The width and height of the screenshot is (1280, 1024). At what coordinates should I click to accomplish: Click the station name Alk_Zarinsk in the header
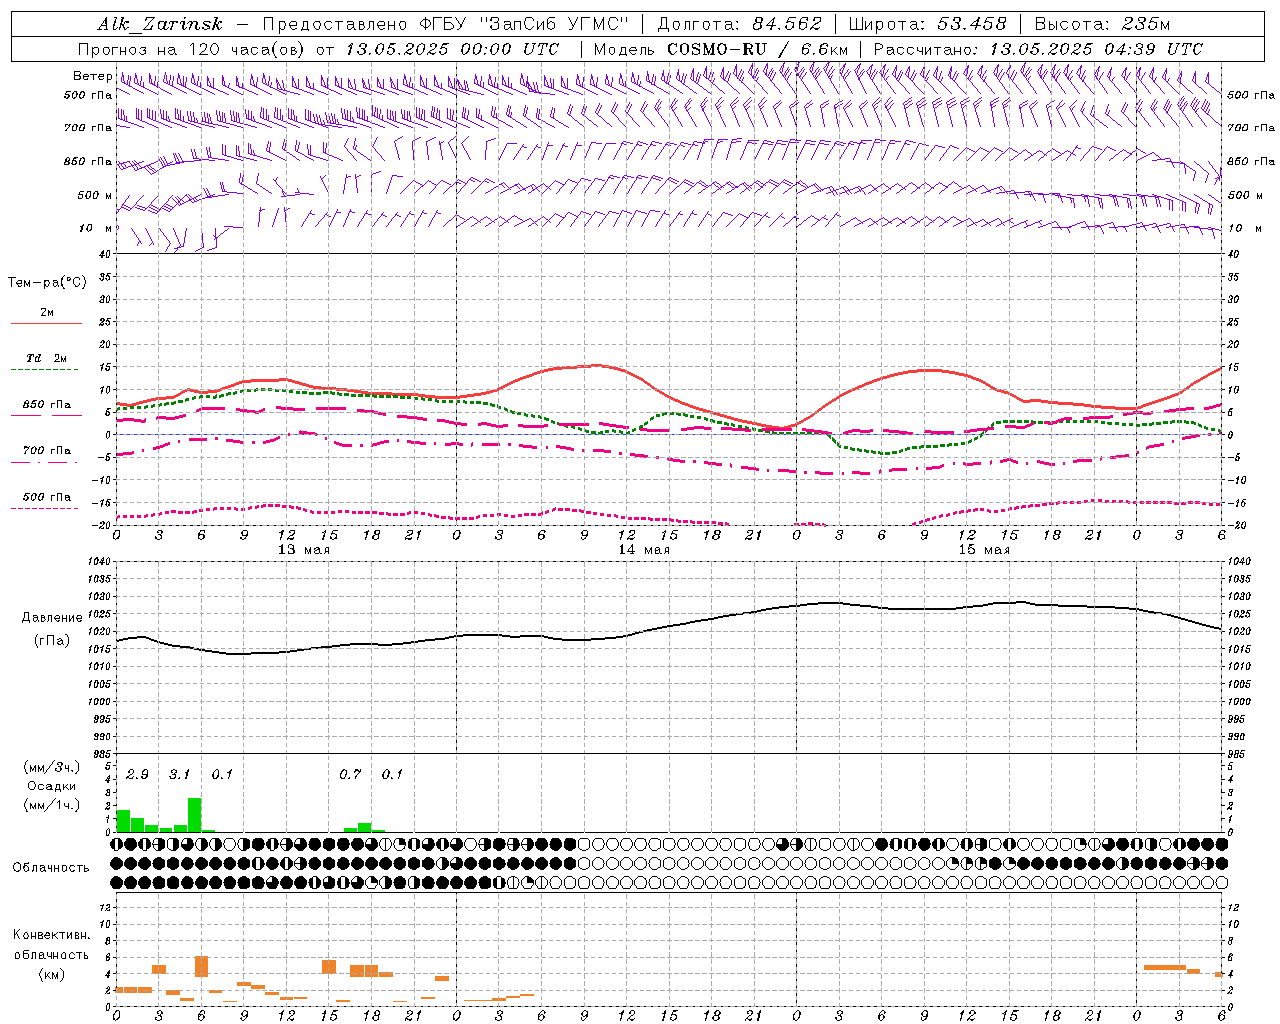coord(160,24)
